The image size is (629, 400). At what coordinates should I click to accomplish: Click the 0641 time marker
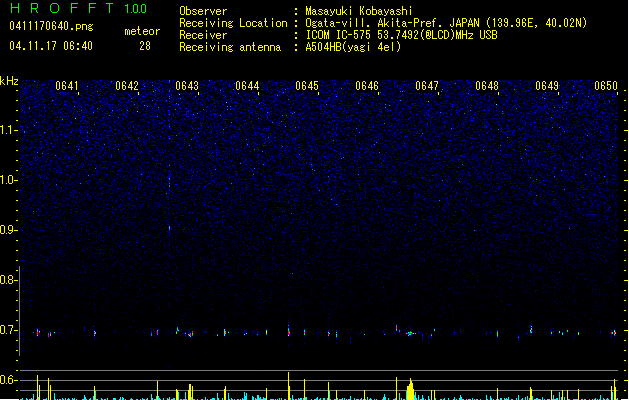pyautogui.click(x=67, y=86)
